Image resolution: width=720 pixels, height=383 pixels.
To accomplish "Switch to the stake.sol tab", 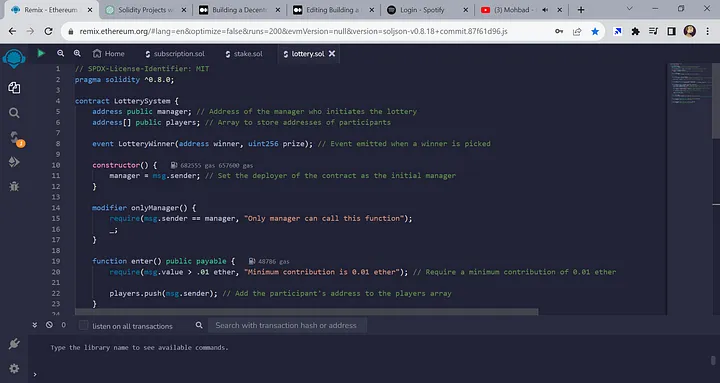I will coord(244,54).
